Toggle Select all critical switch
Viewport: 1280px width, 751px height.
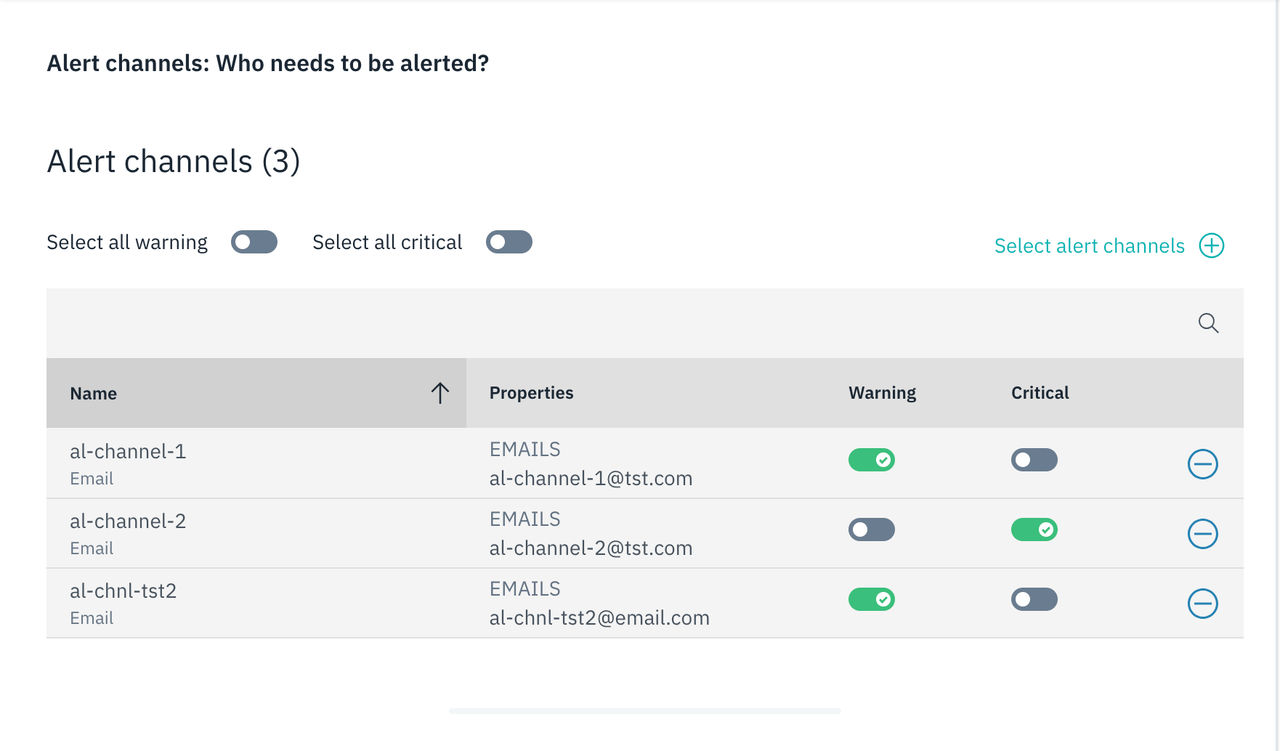(x=509, y=242)
